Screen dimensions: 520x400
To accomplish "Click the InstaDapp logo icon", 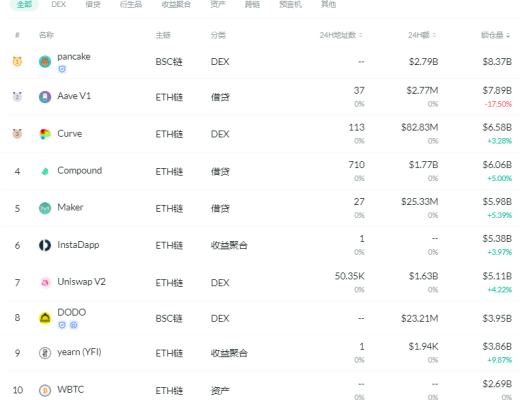I will click(45, 245).
